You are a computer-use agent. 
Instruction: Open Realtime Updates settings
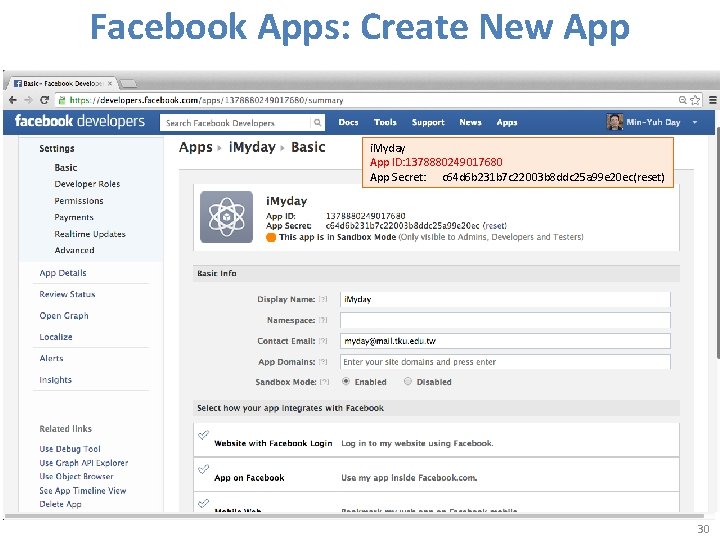point(90,234)
